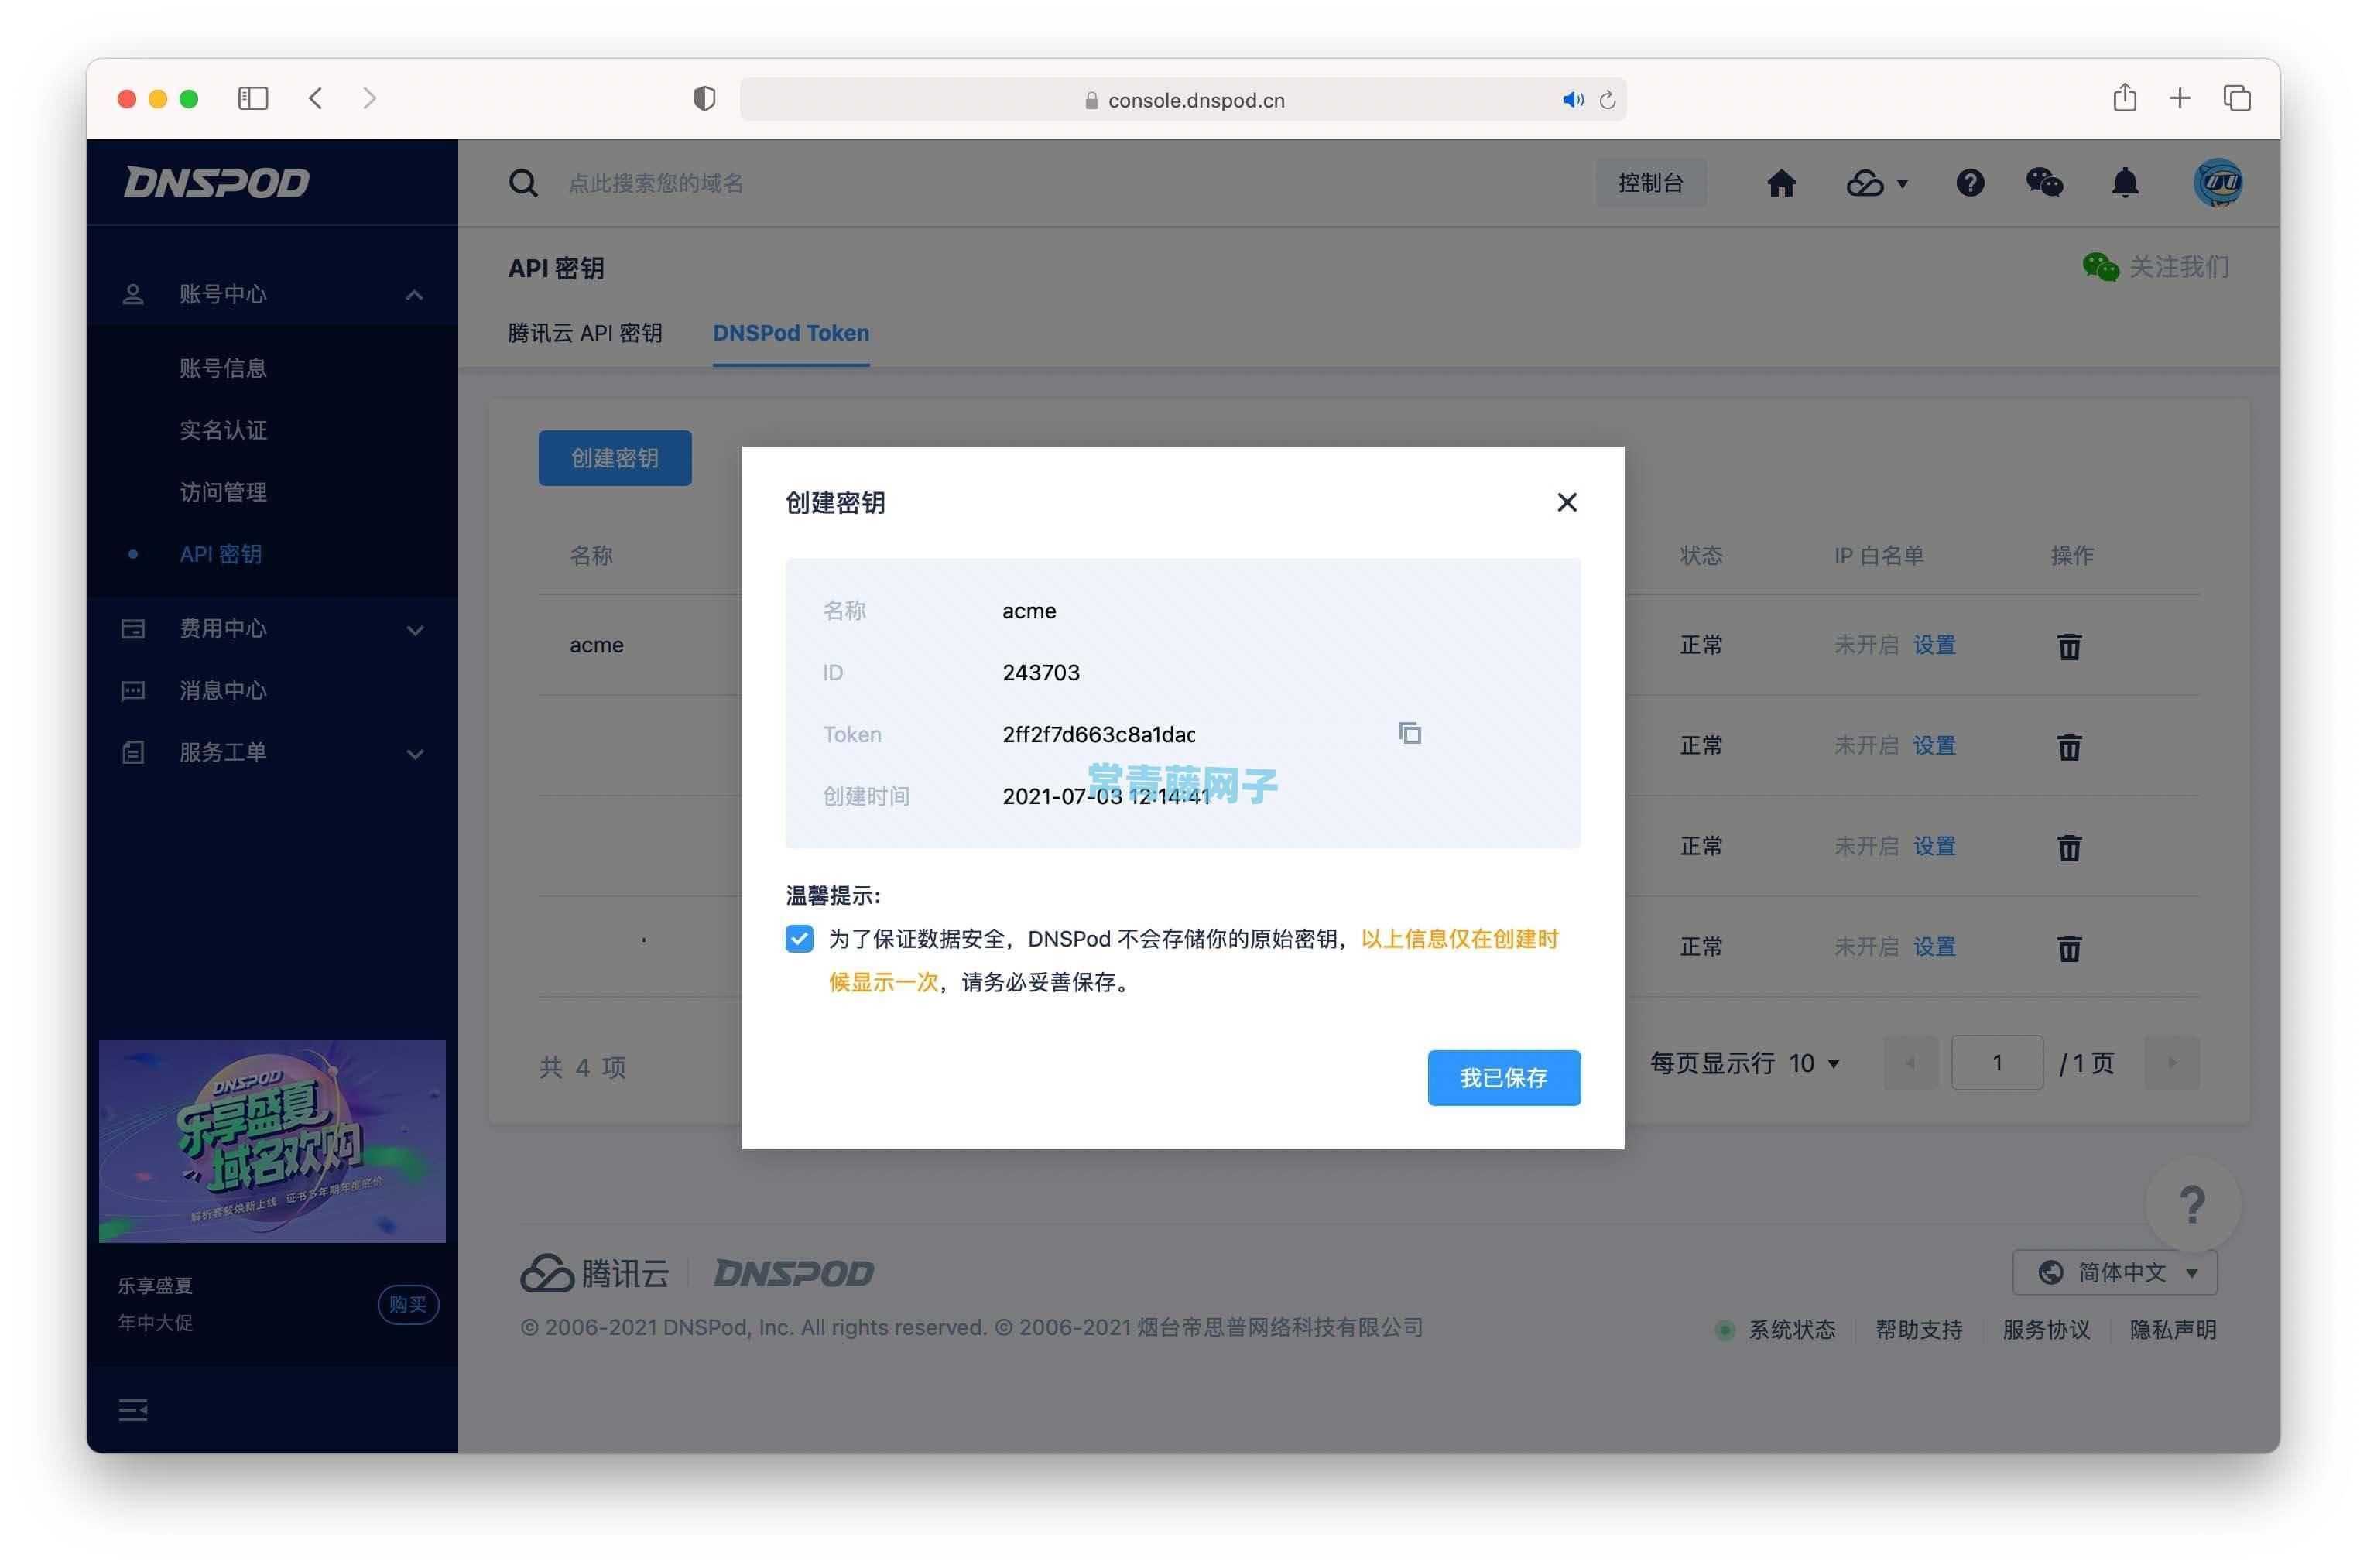This screenshot has width=2367, height=1568.
Task: Click the Safari share icon
Action: [x=2124, y=97]
